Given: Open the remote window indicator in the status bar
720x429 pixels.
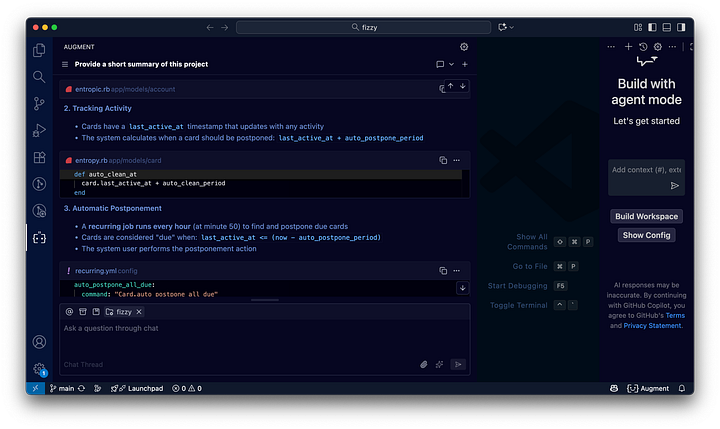Looking at the screenshot, I should [35, 389].
